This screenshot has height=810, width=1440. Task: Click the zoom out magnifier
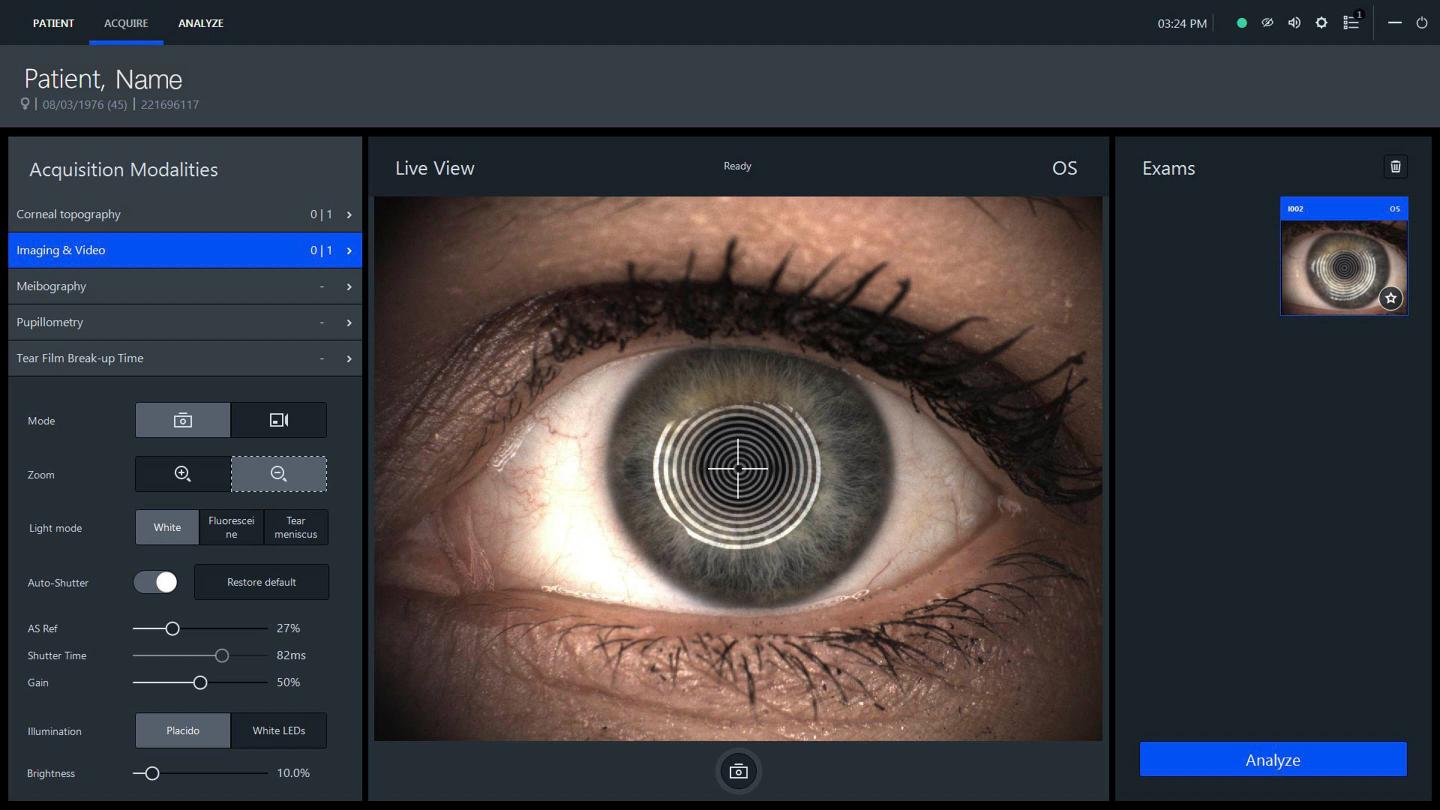click(279, 474)
